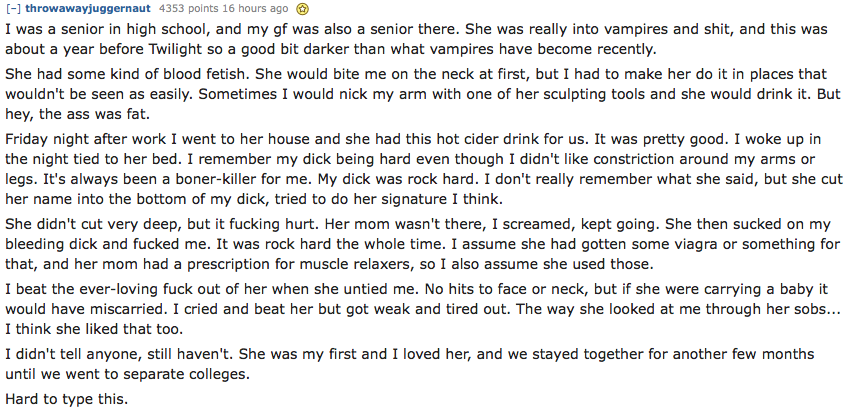Open throwawayjuggernaut's user profile link
This screenshot has height=411, width=860.
88,9
